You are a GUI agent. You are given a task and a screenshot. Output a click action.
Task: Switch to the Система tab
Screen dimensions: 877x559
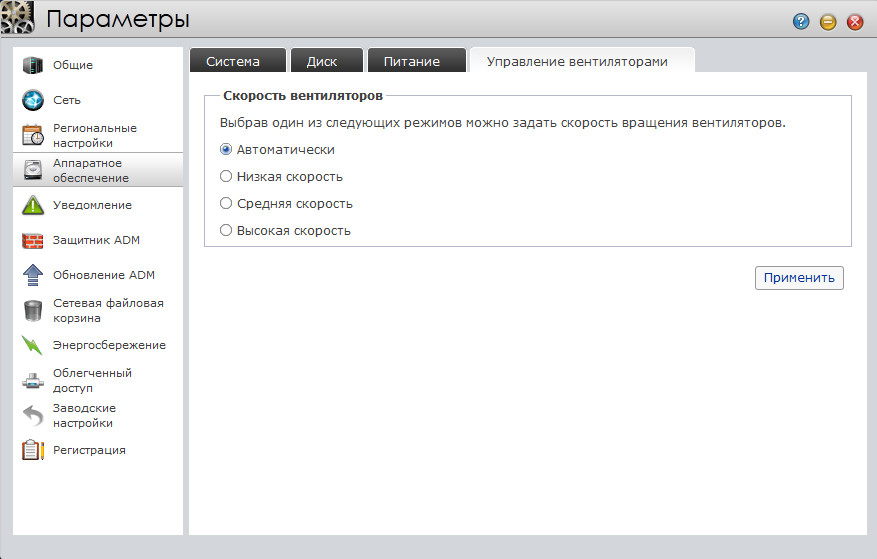[233, 61]
